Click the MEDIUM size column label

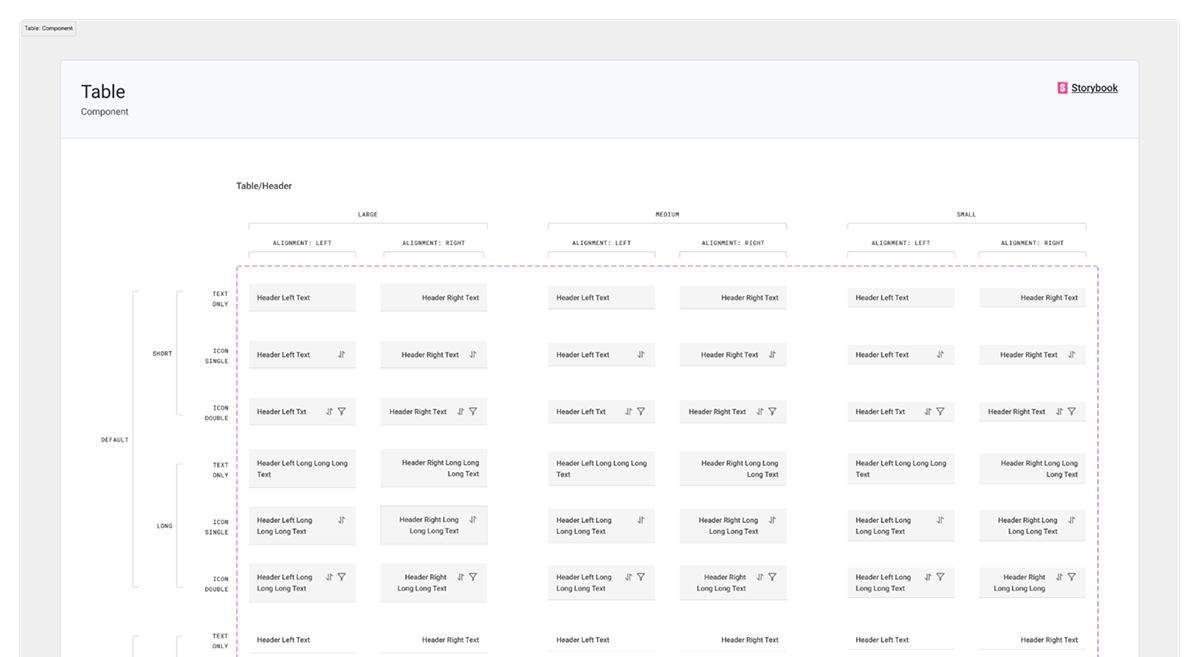click(x=667, y=215)
